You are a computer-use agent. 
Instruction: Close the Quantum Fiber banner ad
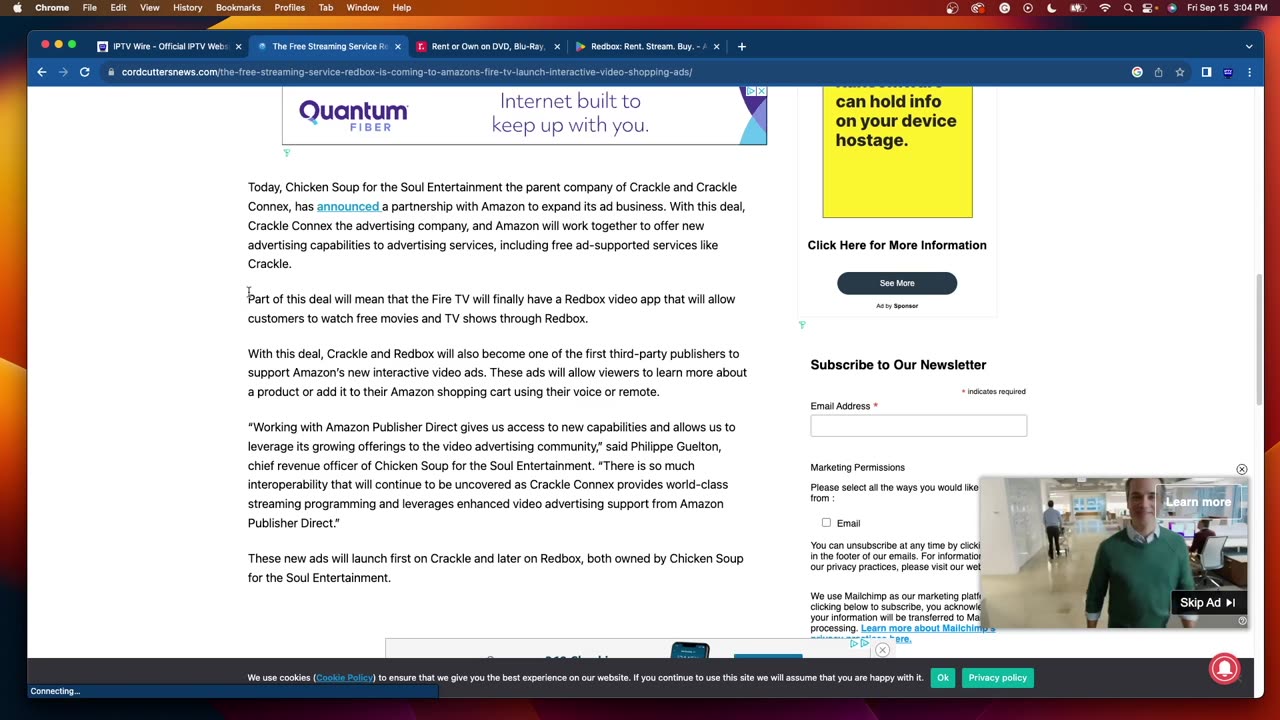click(761, 91)
